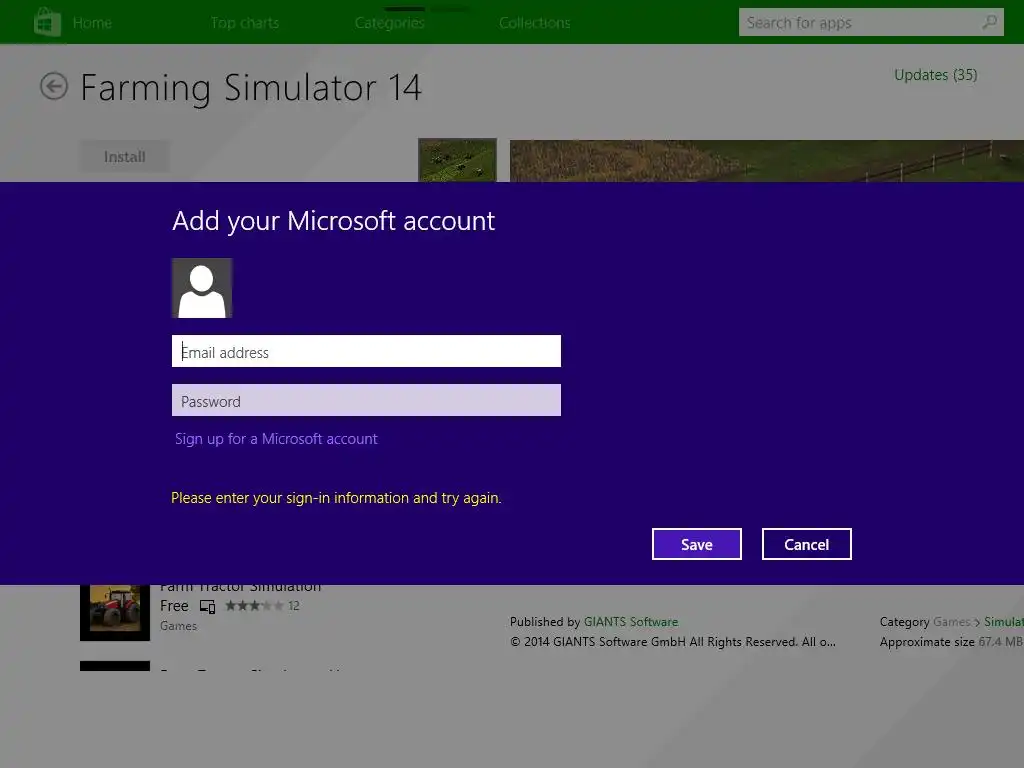
Task: Click the copyright 2014 GIANTS Software text
Action: [673, 642]
